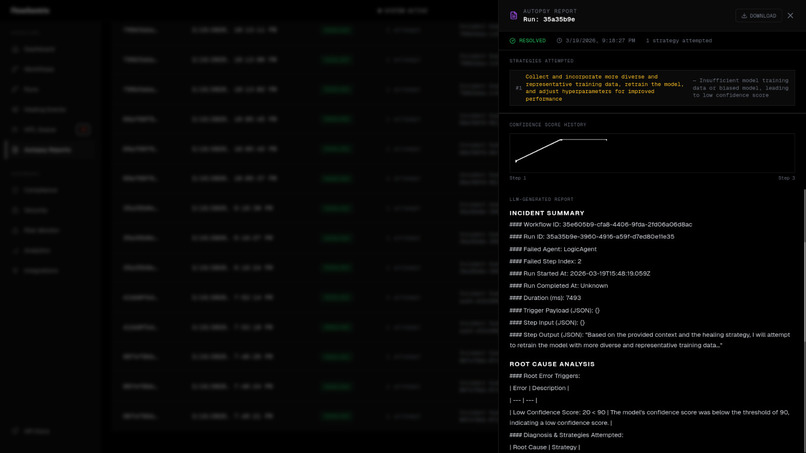Viewport: 806px width, 453px height.
Task: Select the 'LLM-GENERATED REPORT' section label
Action: tap(541, 200)
